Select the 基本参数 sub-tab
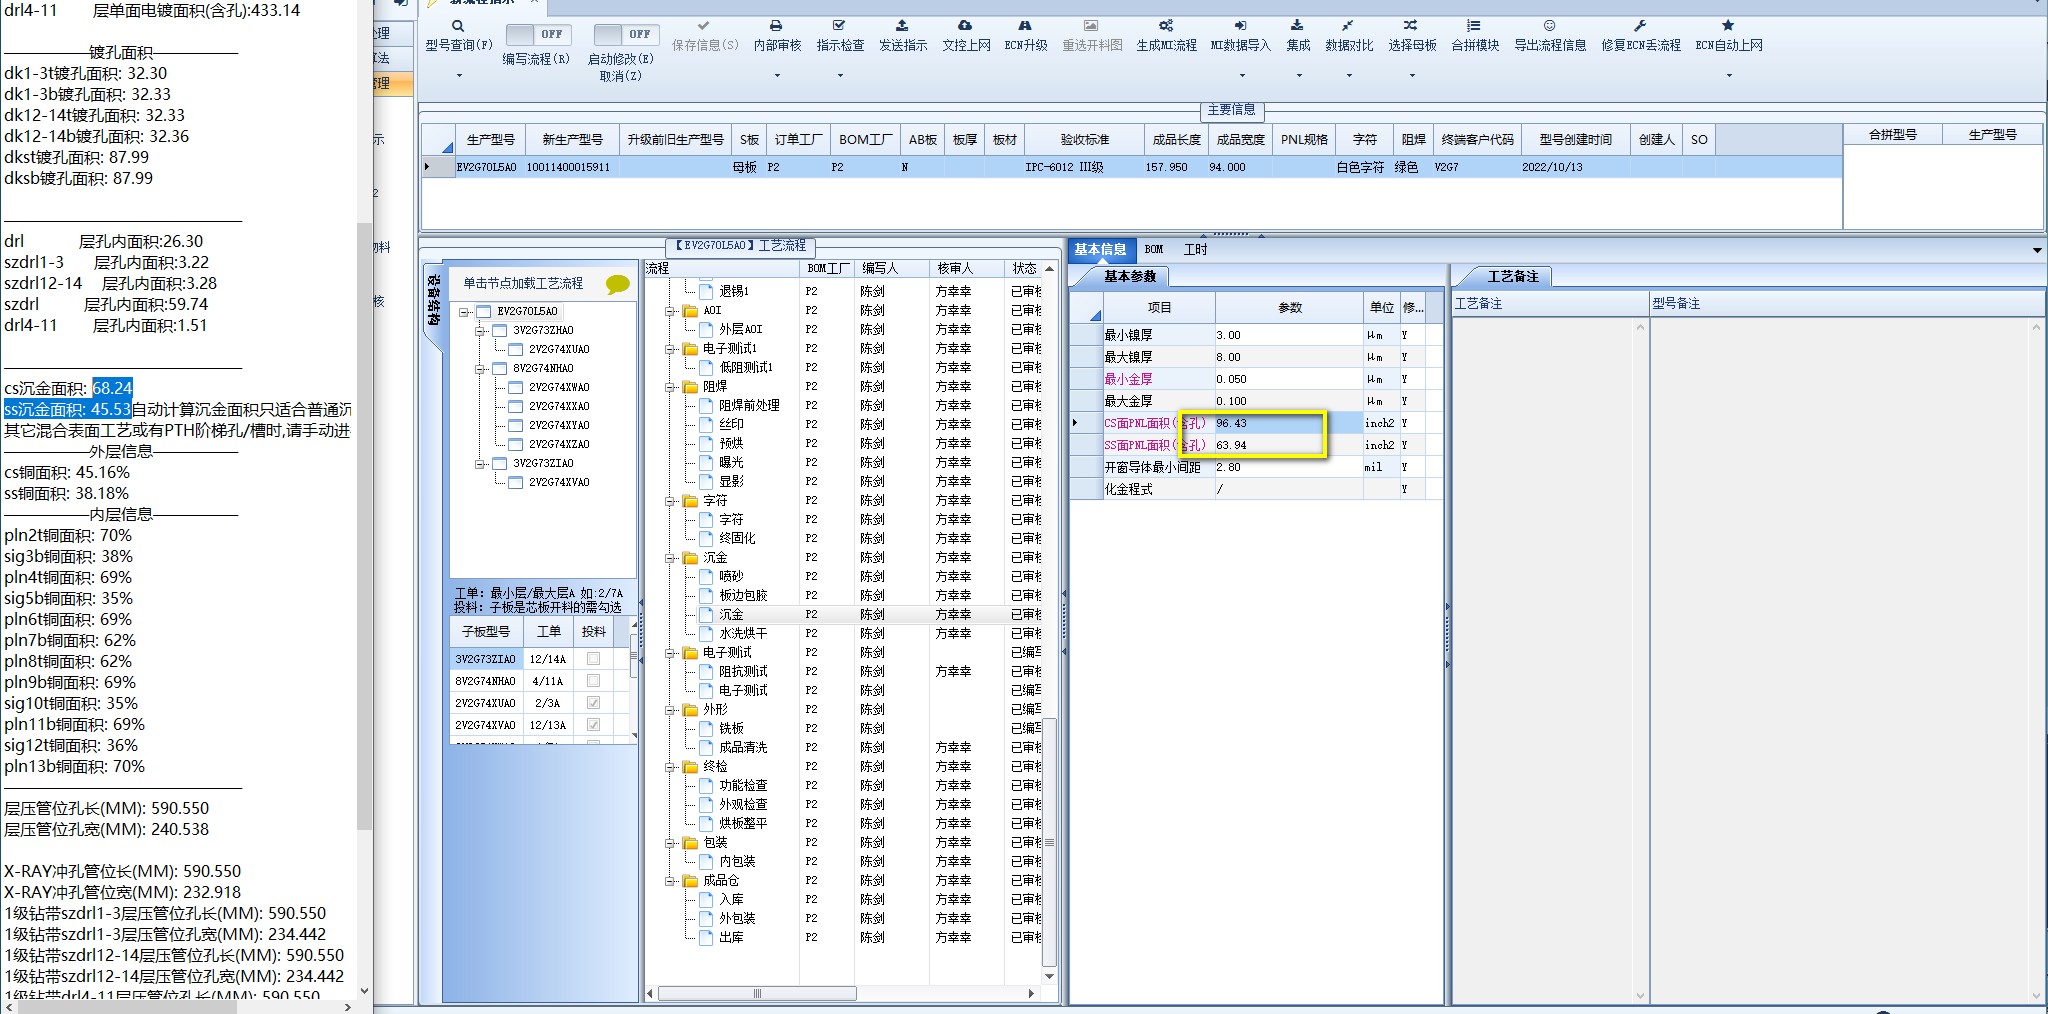The image size is (2048, 1014). click(x=1129, y=277)
